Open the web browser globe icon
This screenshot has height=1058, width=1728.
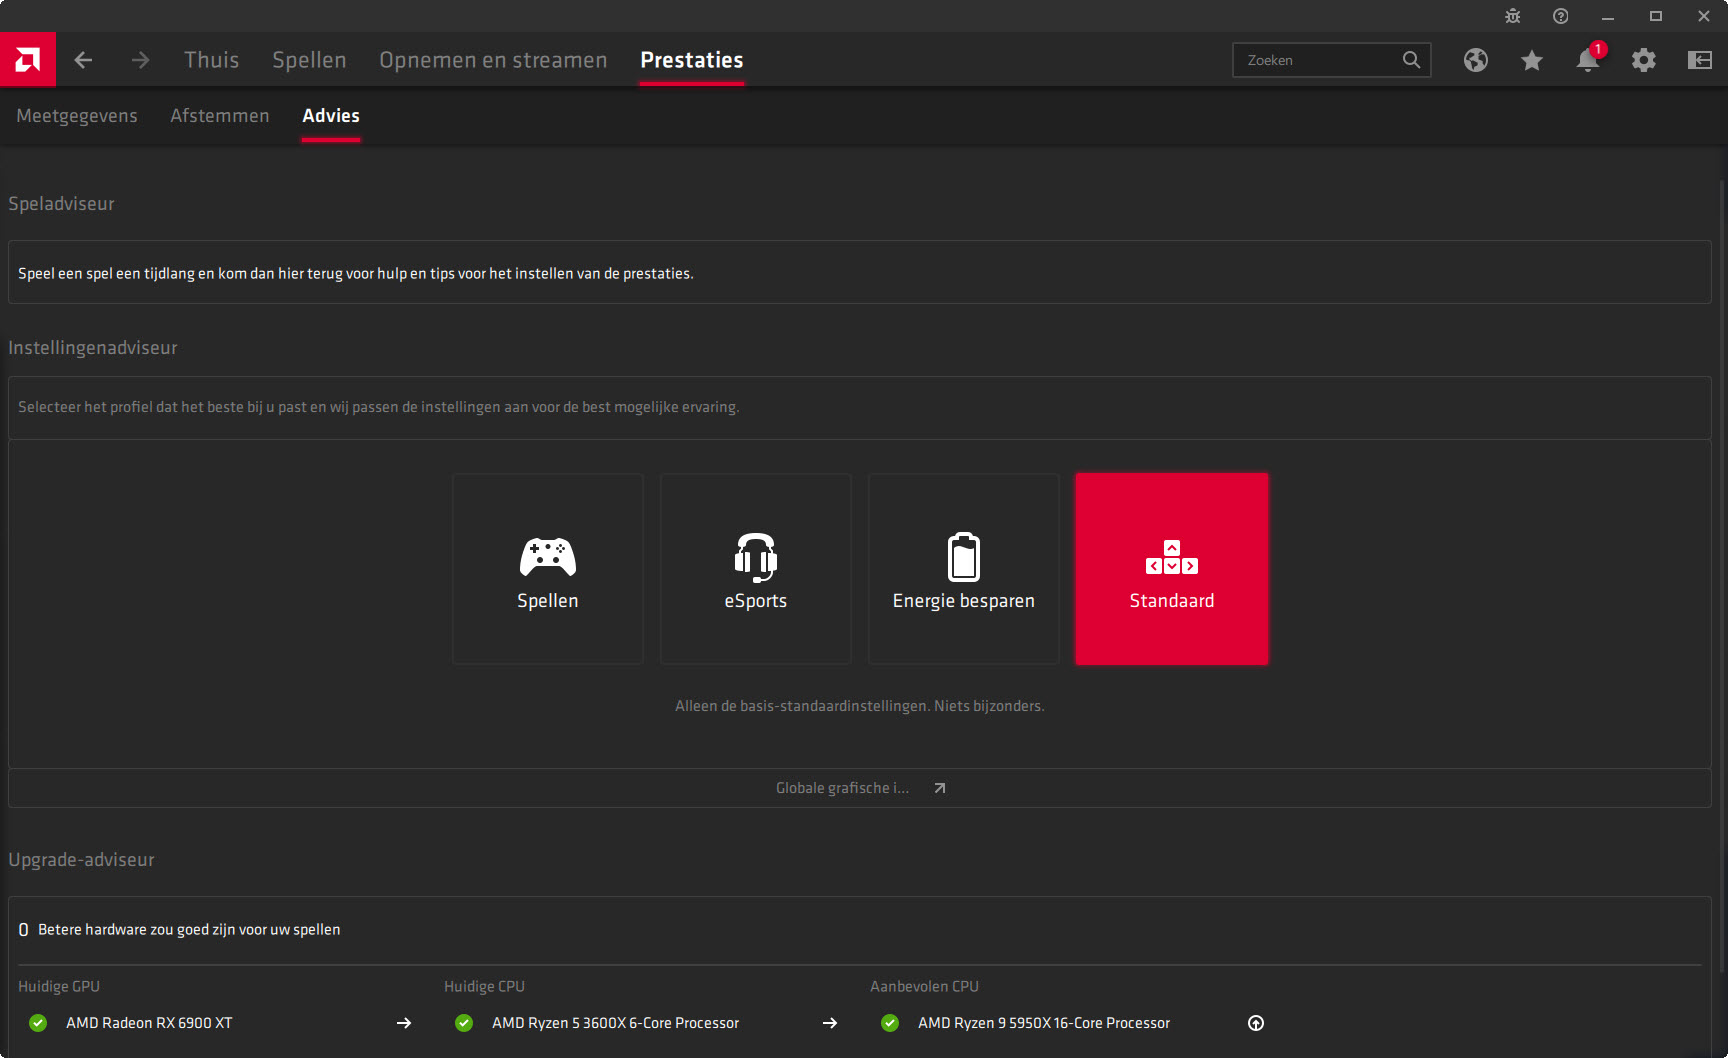1475,60
